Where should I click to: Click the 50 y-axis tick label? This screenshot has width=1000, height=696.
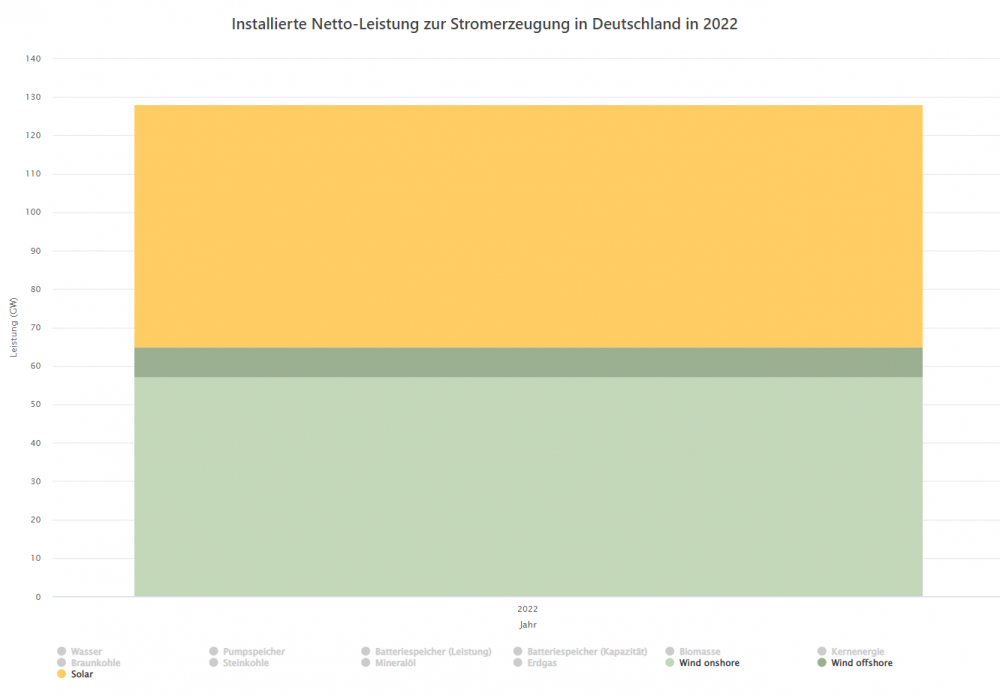tap(36, 404)
